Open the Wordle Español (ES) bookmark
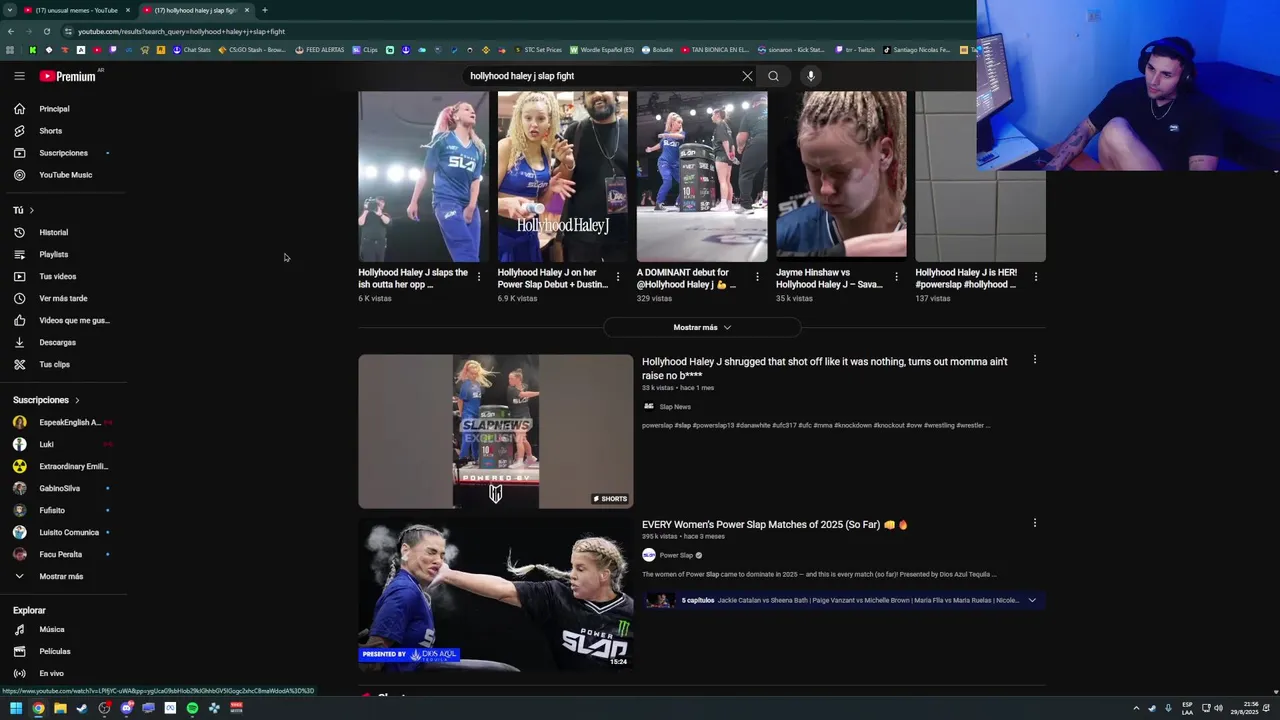 (x=602, y=50)
